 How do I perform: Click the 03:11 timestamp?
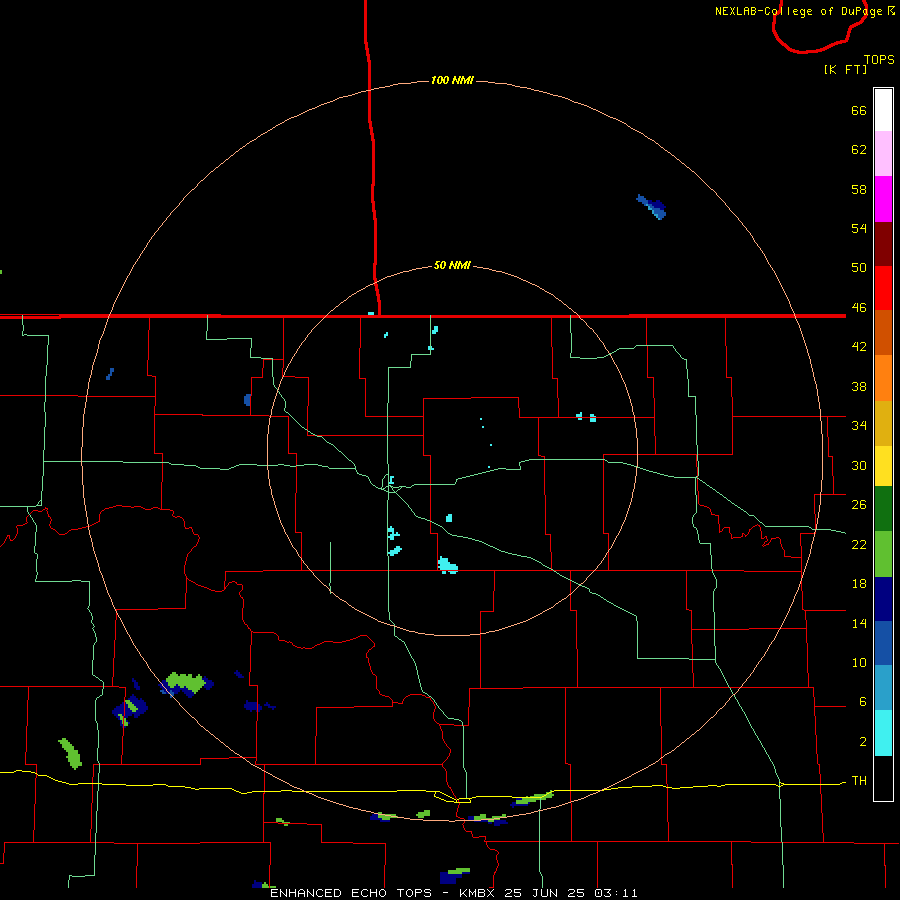coord(615,893)
